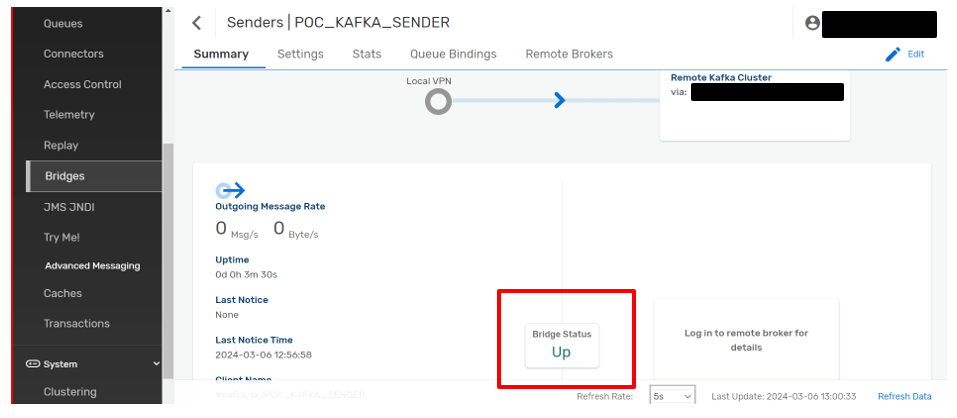Click the sidebar vertical scrollbar

pos(168,261)
